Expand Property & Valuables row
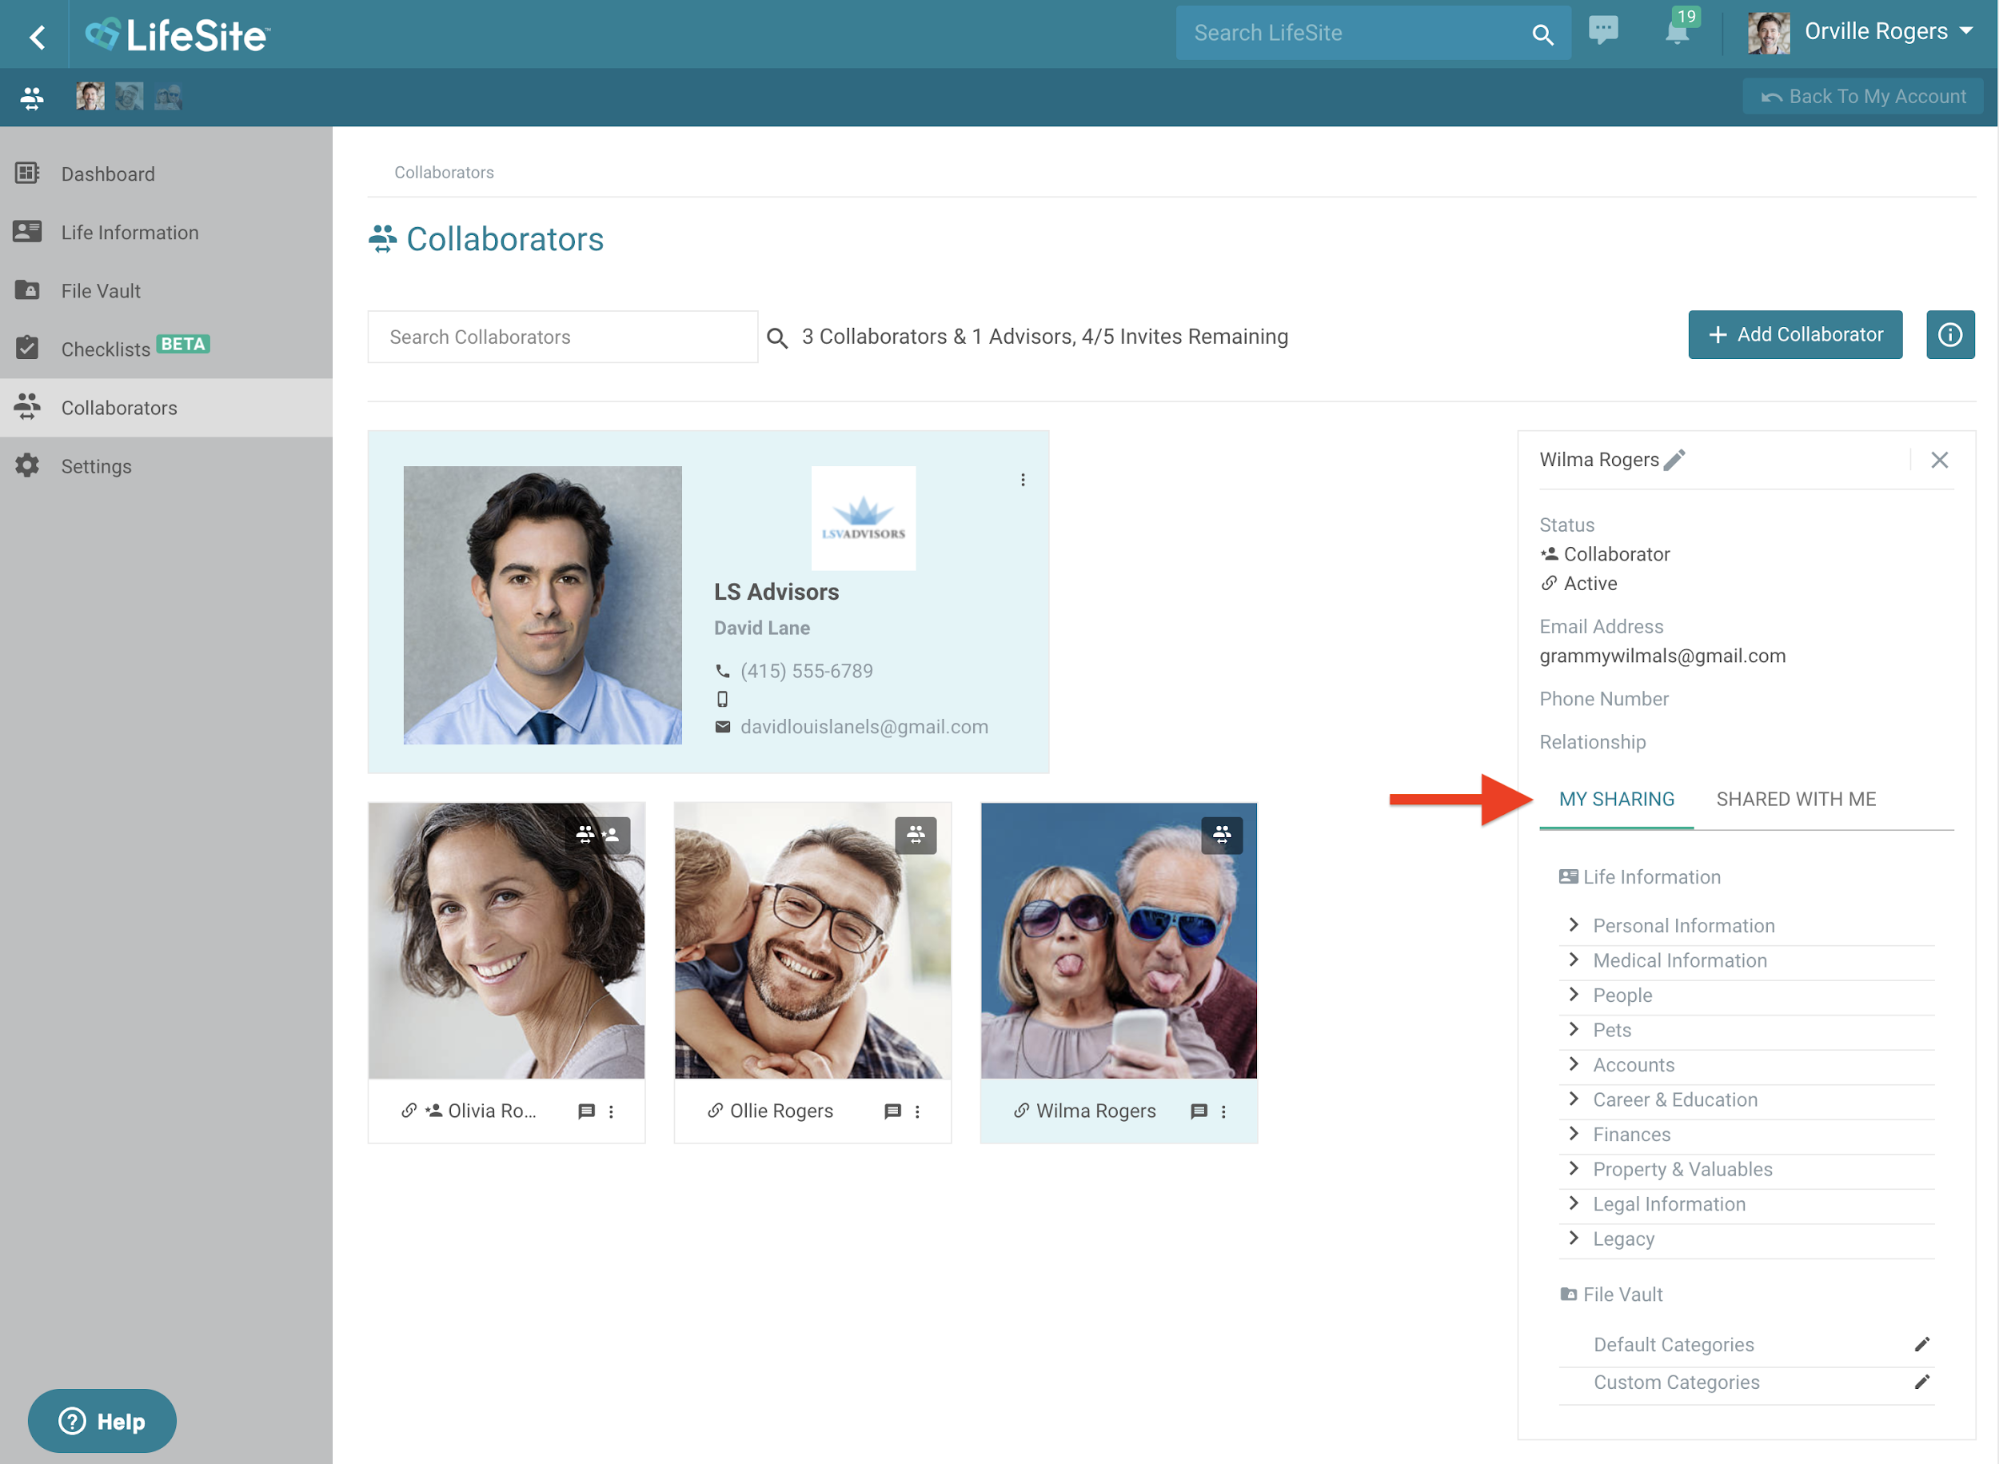 tap(1746, 1170)
